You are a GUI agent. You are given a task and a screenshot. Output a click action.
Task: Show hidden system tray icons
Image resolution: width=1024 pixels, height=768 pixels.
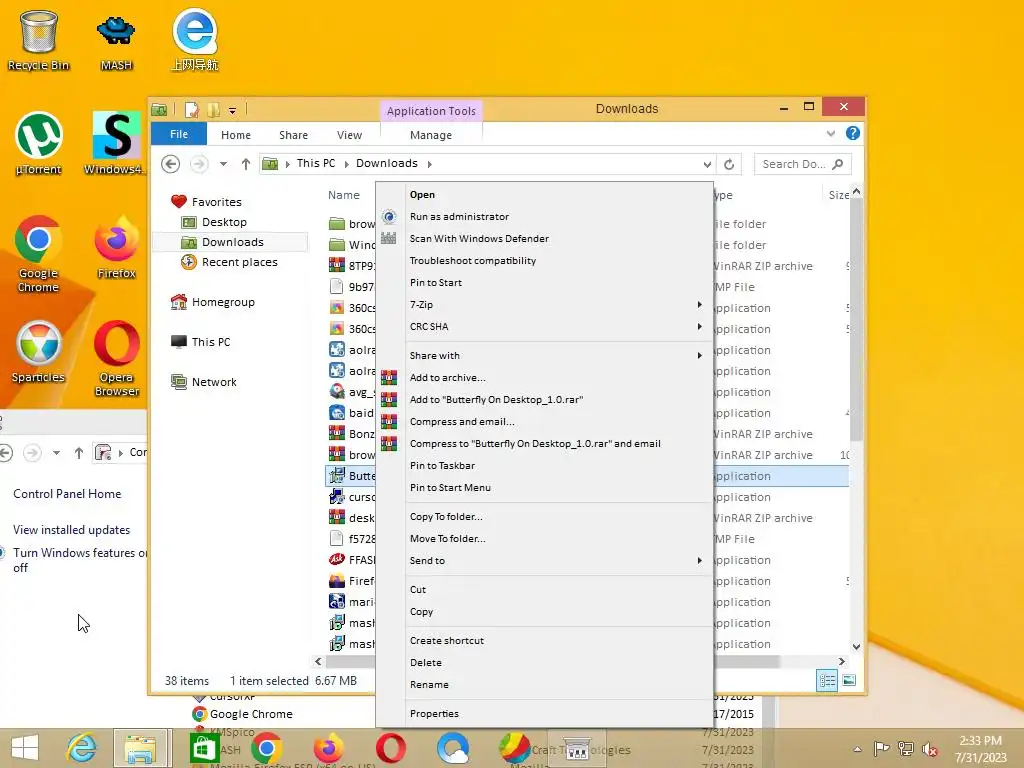(857, 749)
